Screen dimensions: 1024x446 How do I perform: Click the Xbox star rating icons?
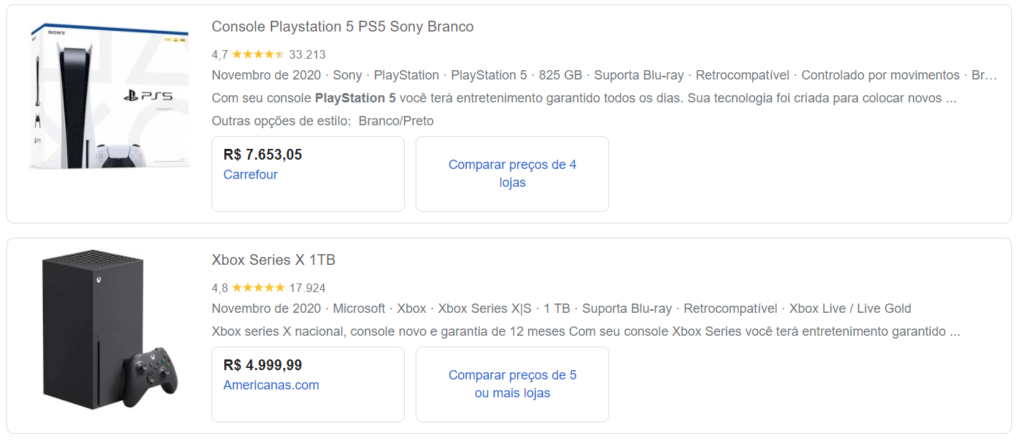pyautogui.click(x=258, y=288)
